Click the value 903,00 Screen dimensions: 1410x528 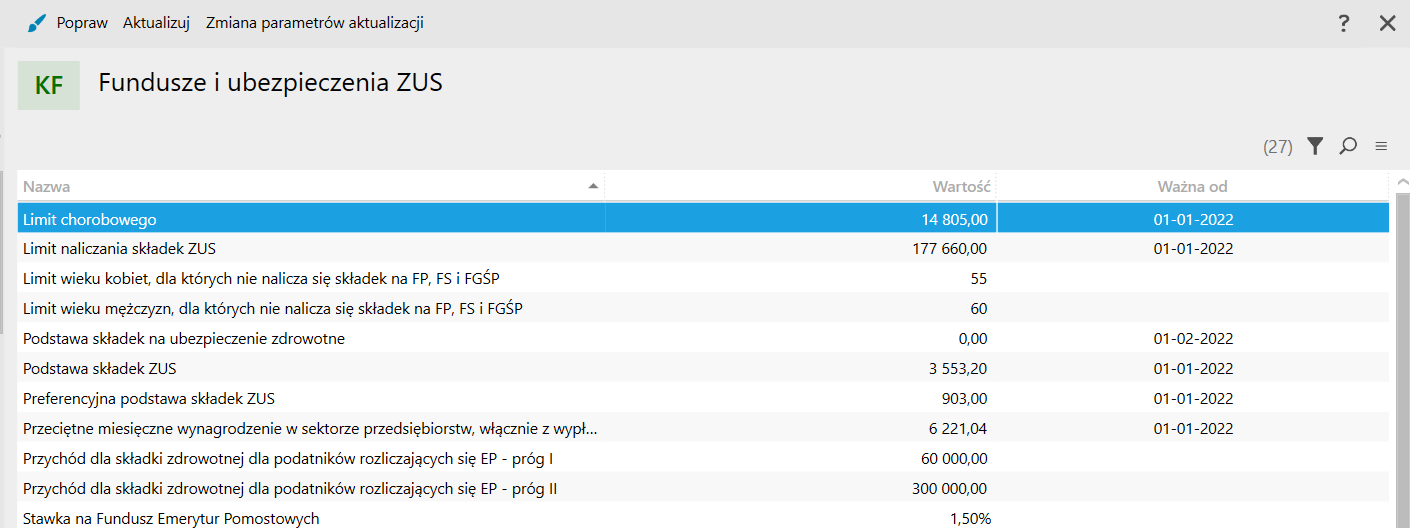point(967,399)
